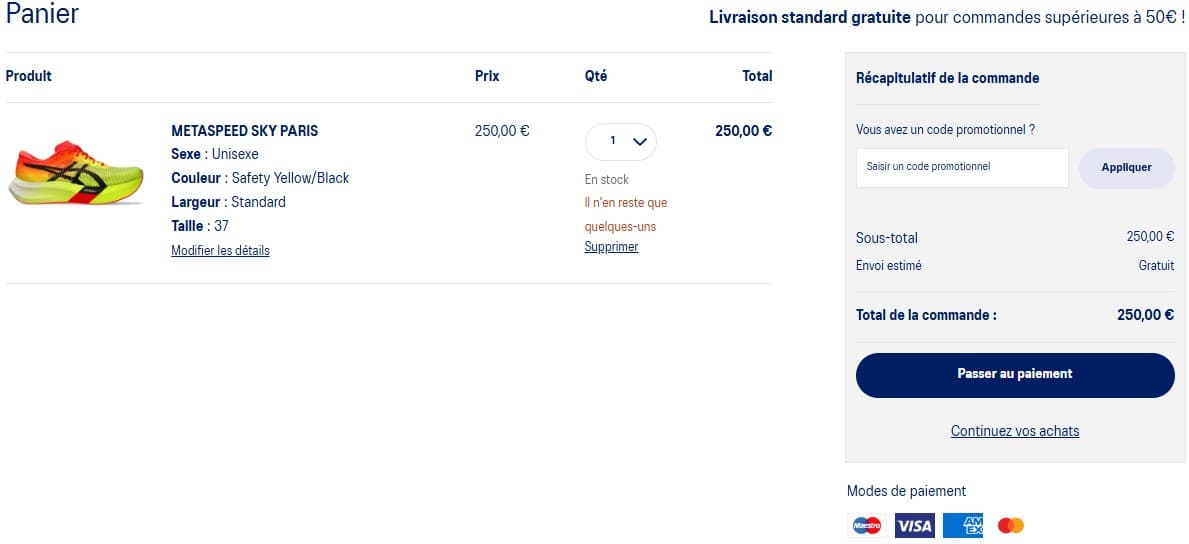This screenshot has width=1189, height=544.
Task: Remove item with the Supprimer link
Action: [x=611, y=247]
